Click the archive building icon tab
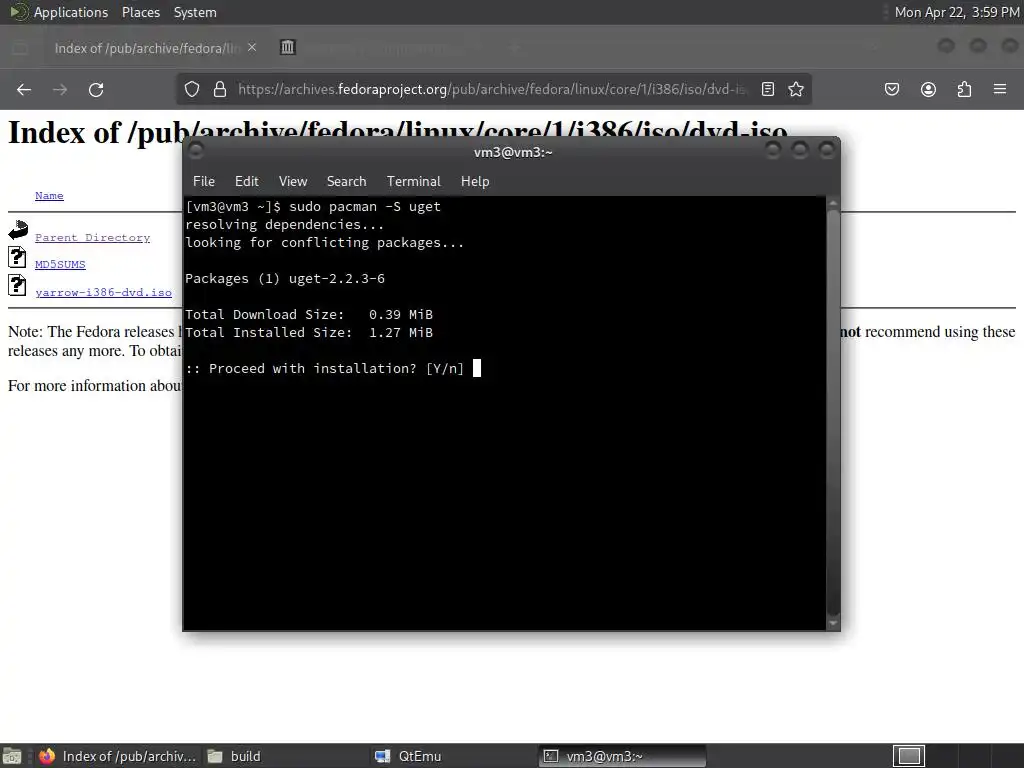This screenshot has width=1024, height=768. pyautogui.click(x=287, y=47)
